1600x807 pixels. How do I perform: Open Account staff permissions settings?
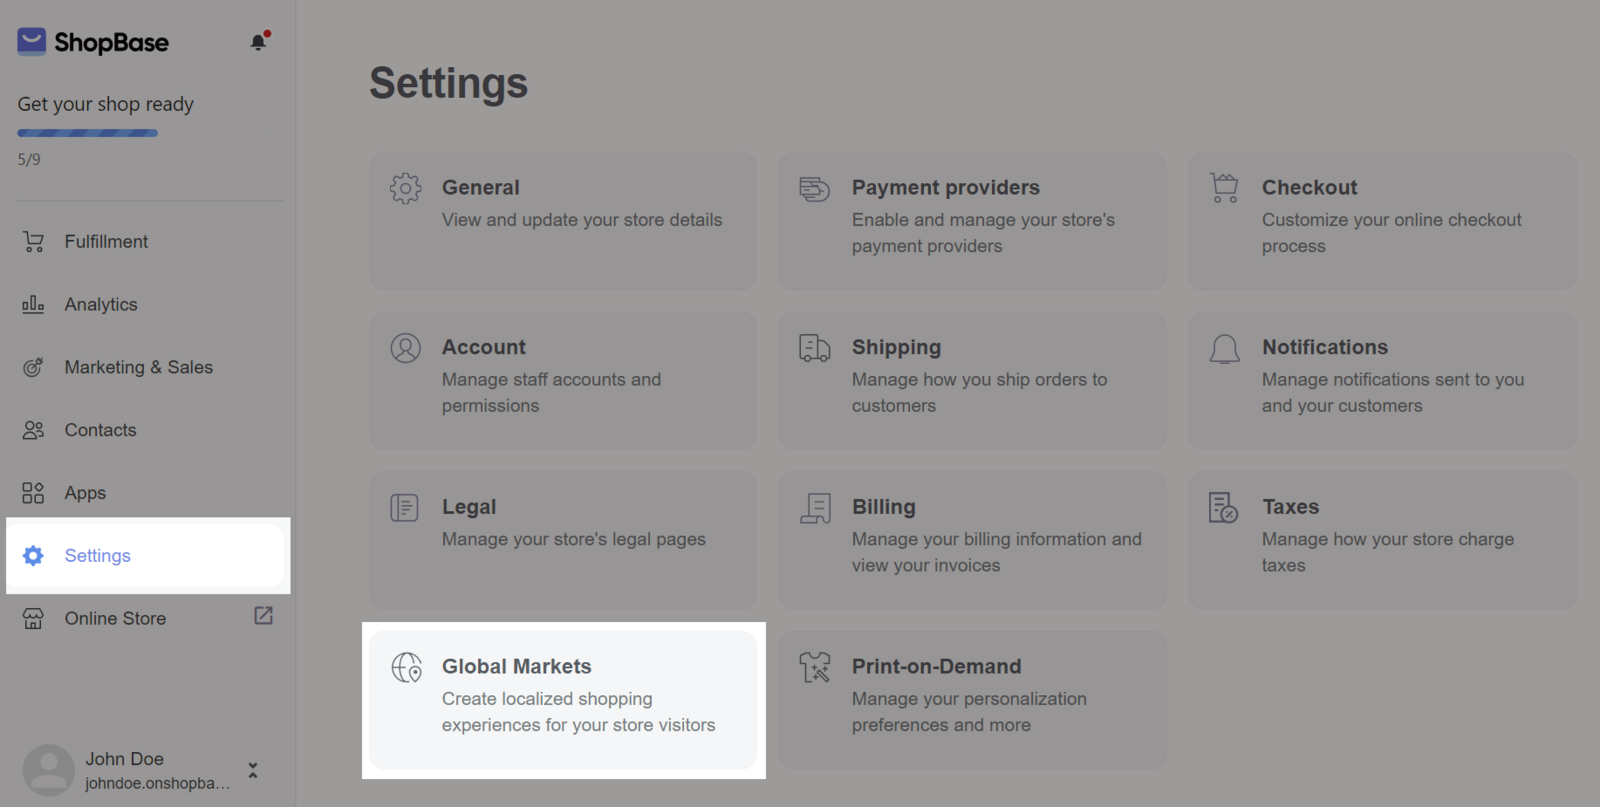point(562,380)
